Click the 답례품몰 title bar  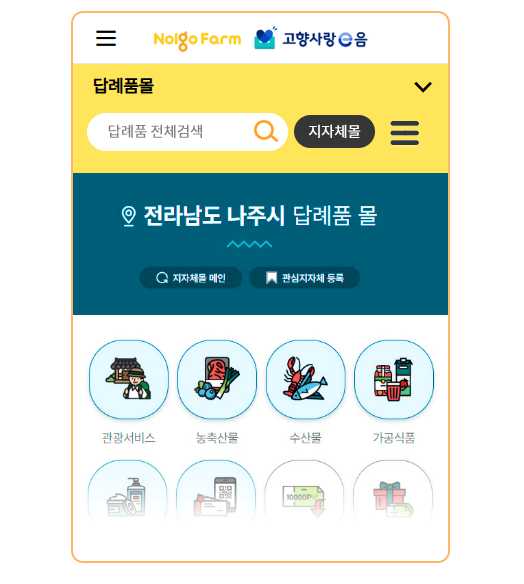tap(260, 86)
